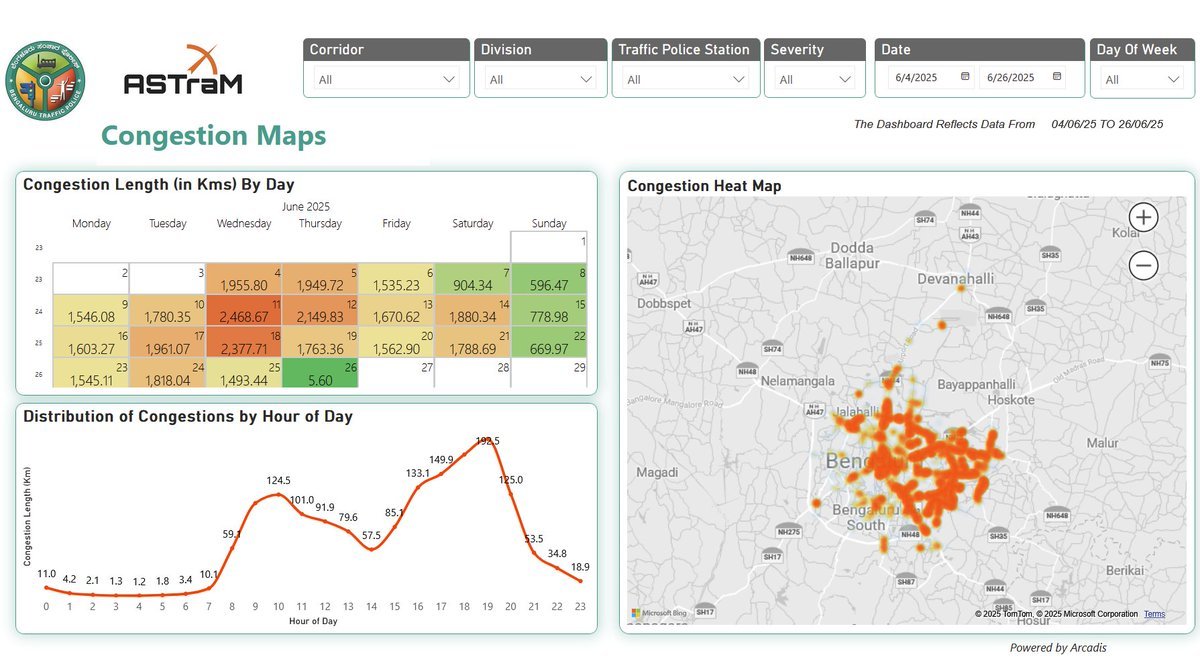Open the map Terms link
Image resolution: width=1200 pixels, height=659 pixels.
[x=1154, y=614]
